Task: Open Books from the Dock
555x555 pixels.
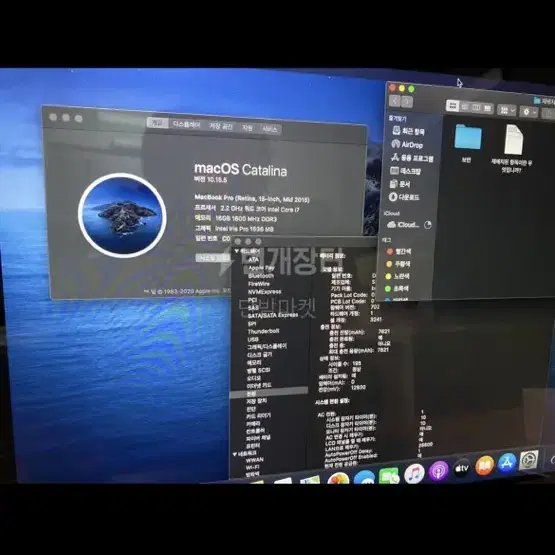Action: (x=484, y=465)
